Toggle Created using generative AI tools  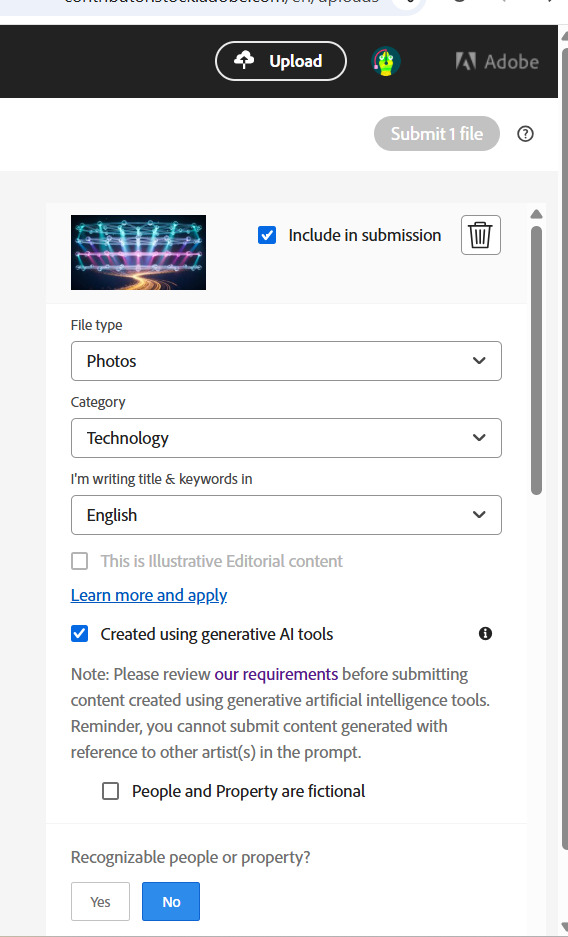[x=79, y=633]
